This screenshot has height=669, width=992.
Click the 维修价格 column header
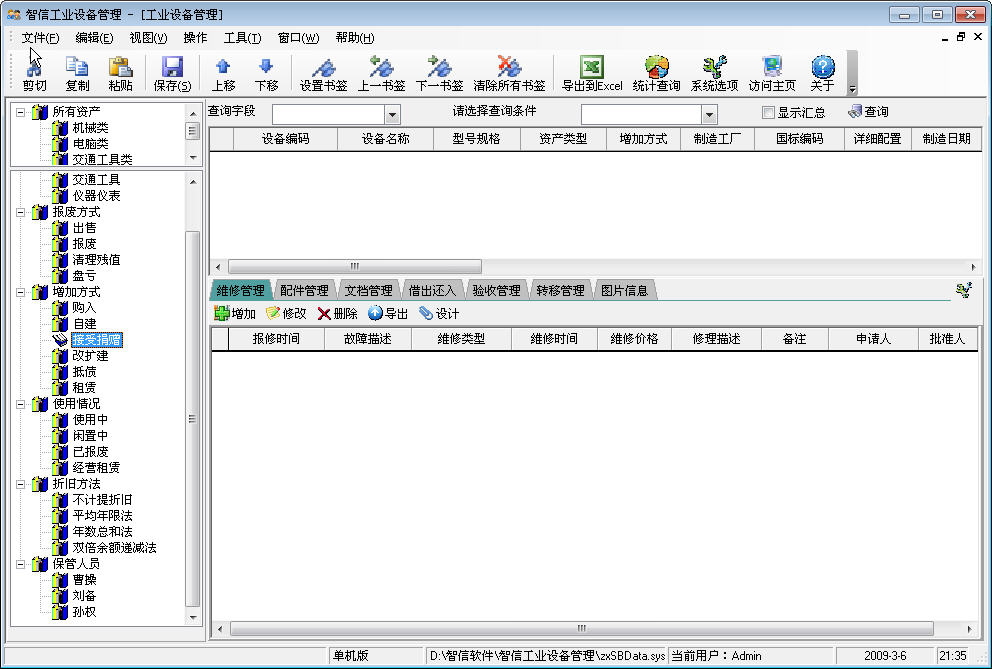click(x=634, y=339)
